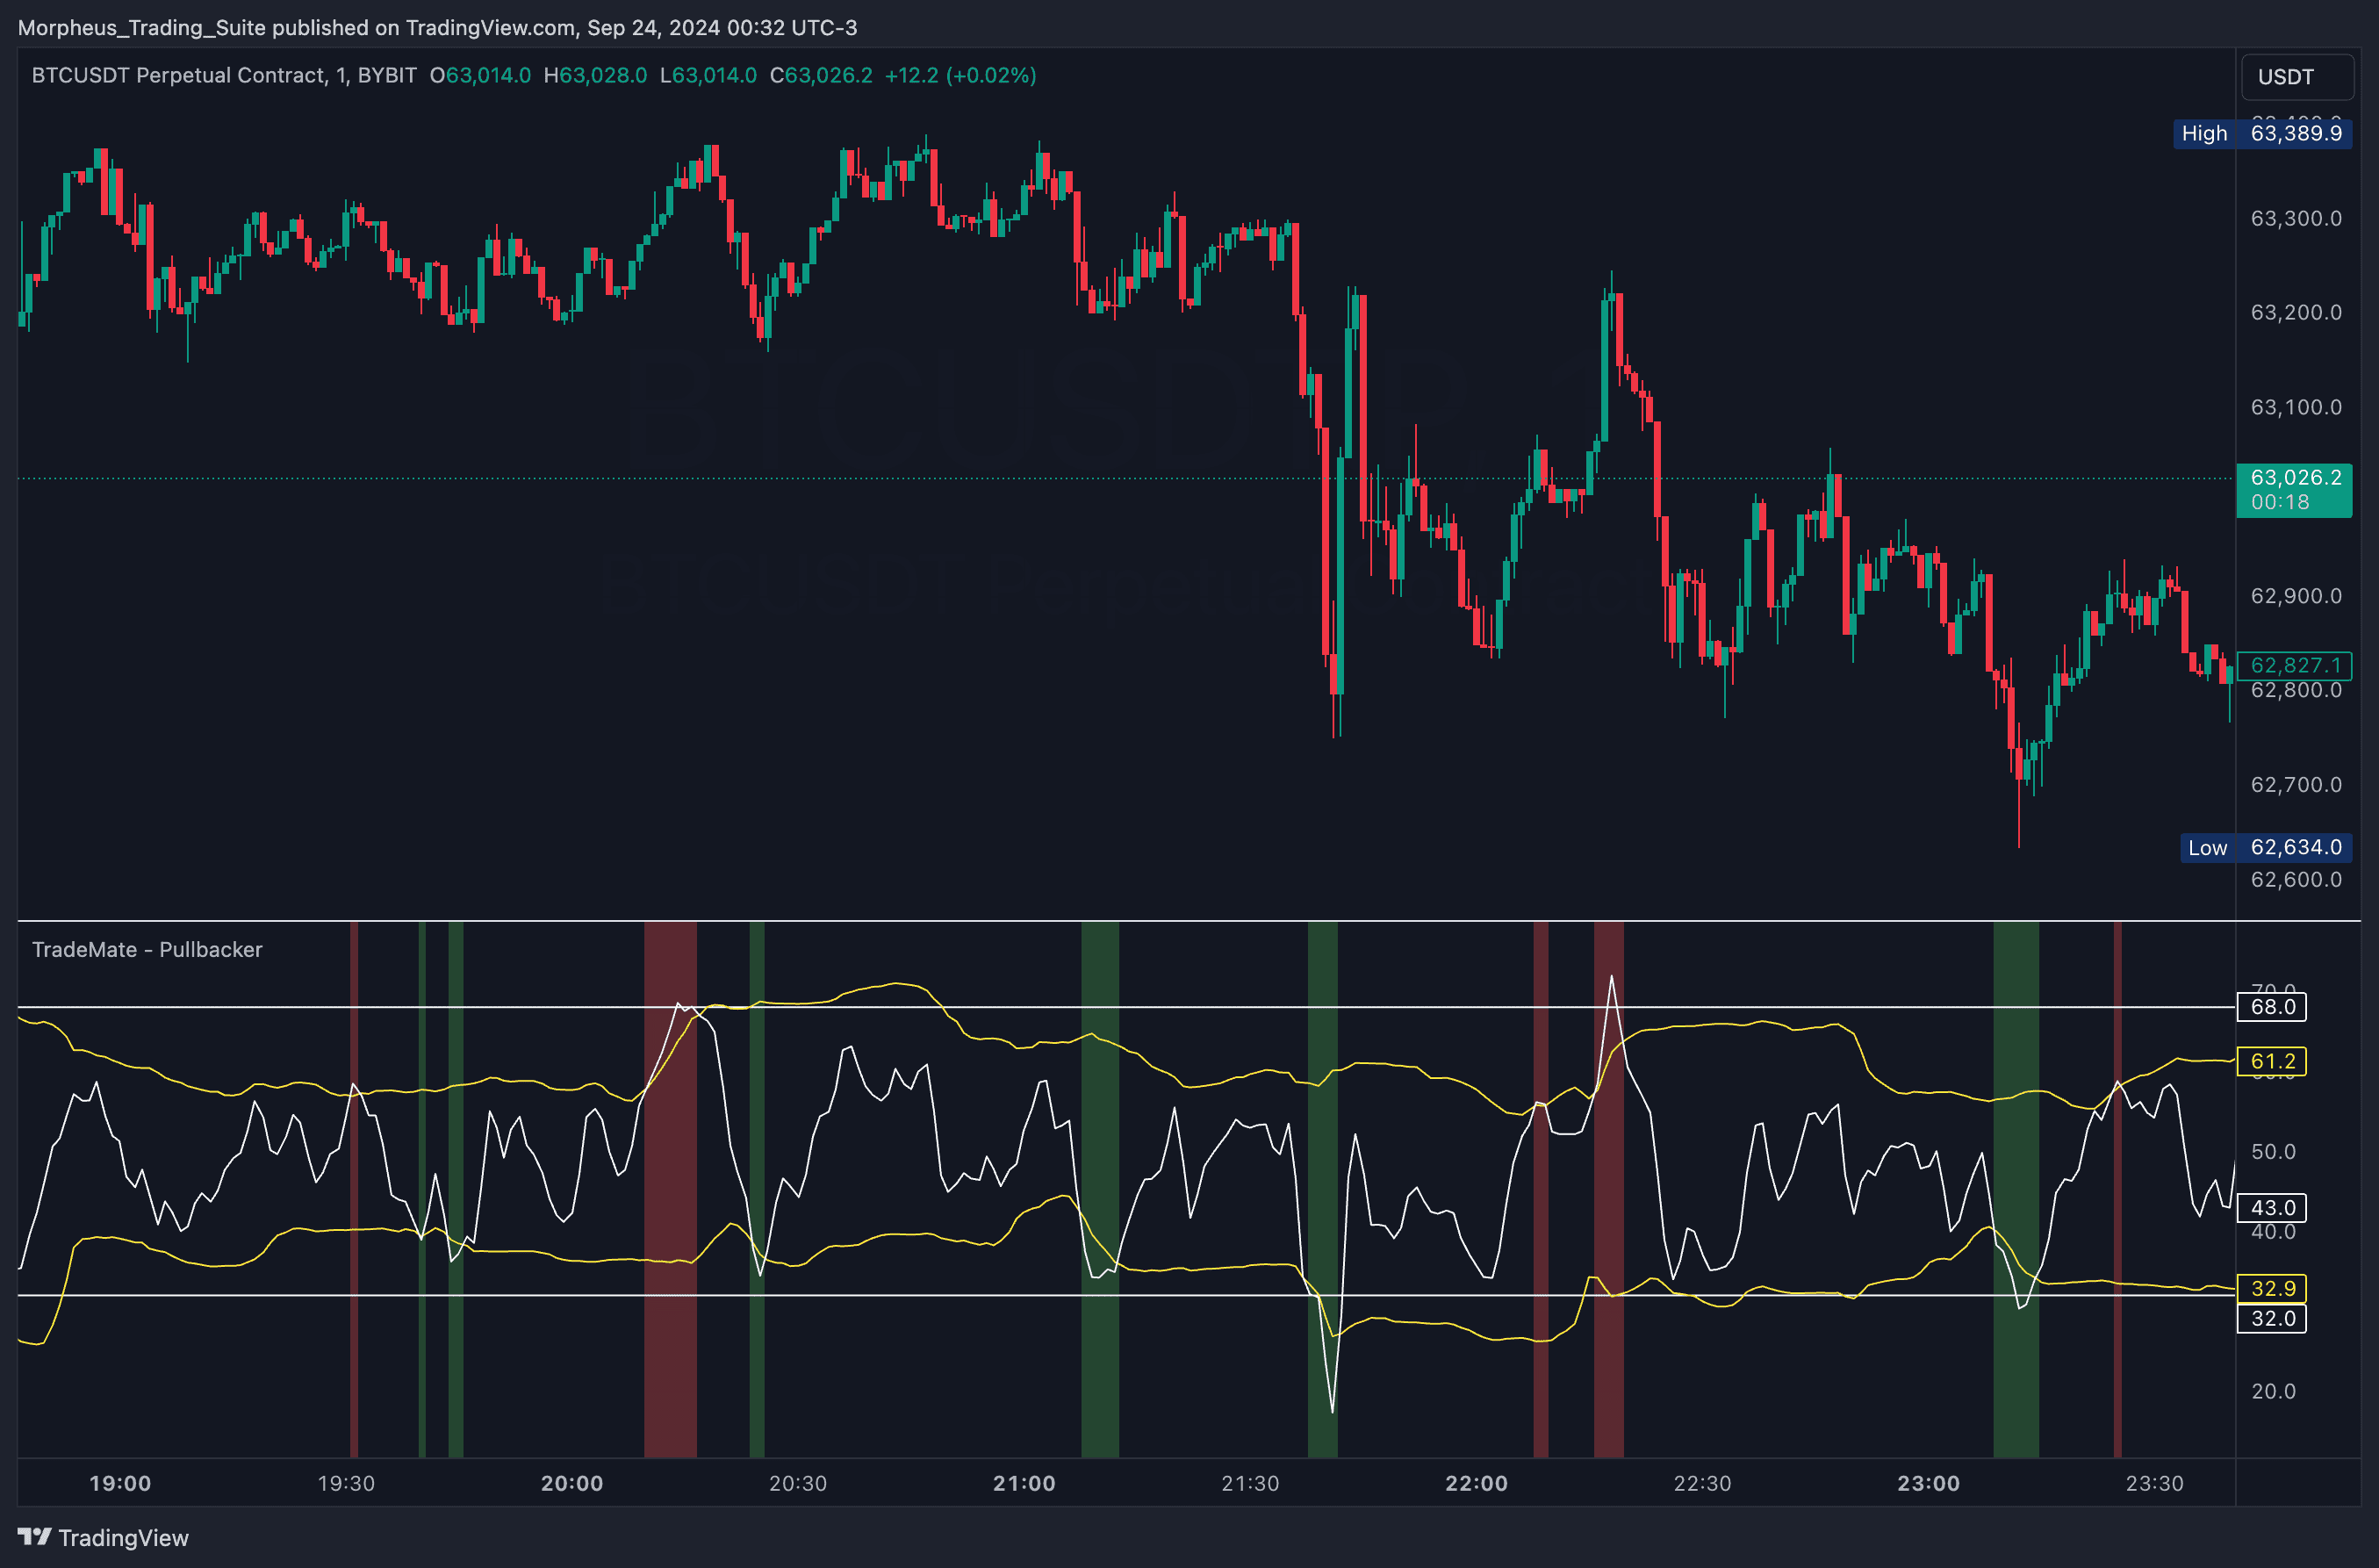The image size is (2379, 1568).
Task: Click the 32.0 lower threshold label
Action: [2271, 1318]
